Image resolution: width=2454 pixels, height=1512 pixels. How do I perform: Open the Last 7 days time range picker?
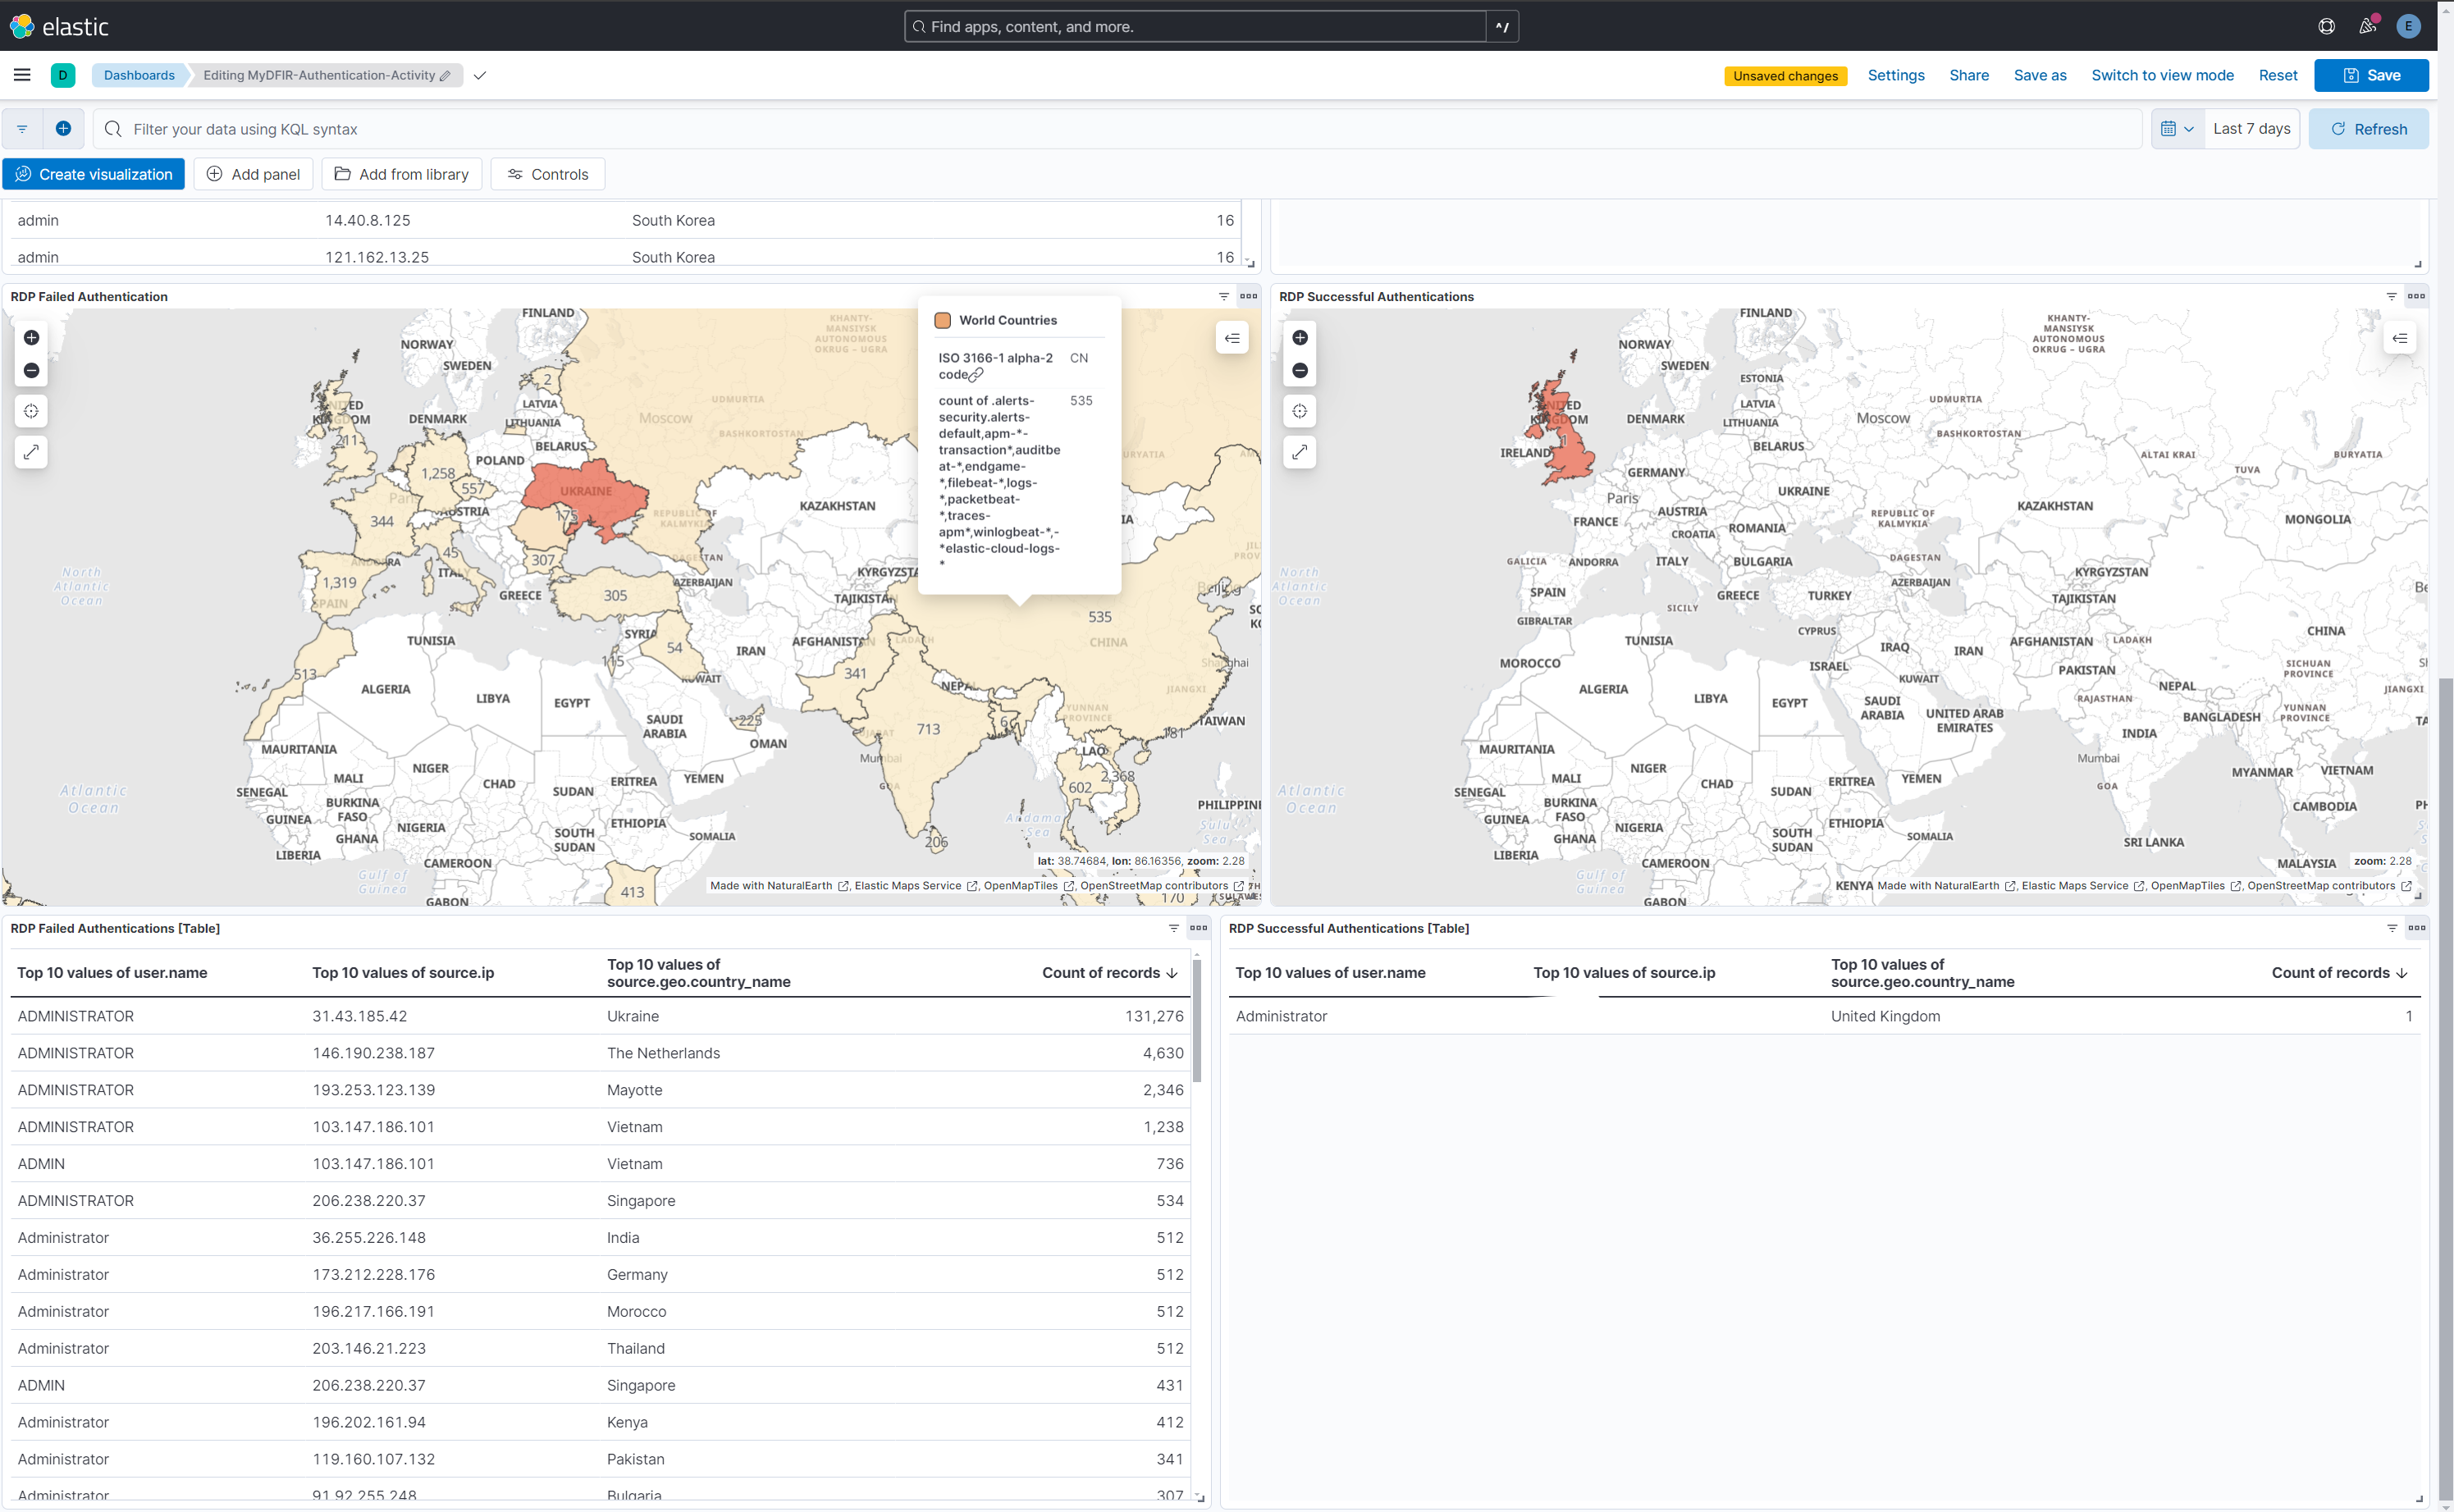[x=2251, y=128]
